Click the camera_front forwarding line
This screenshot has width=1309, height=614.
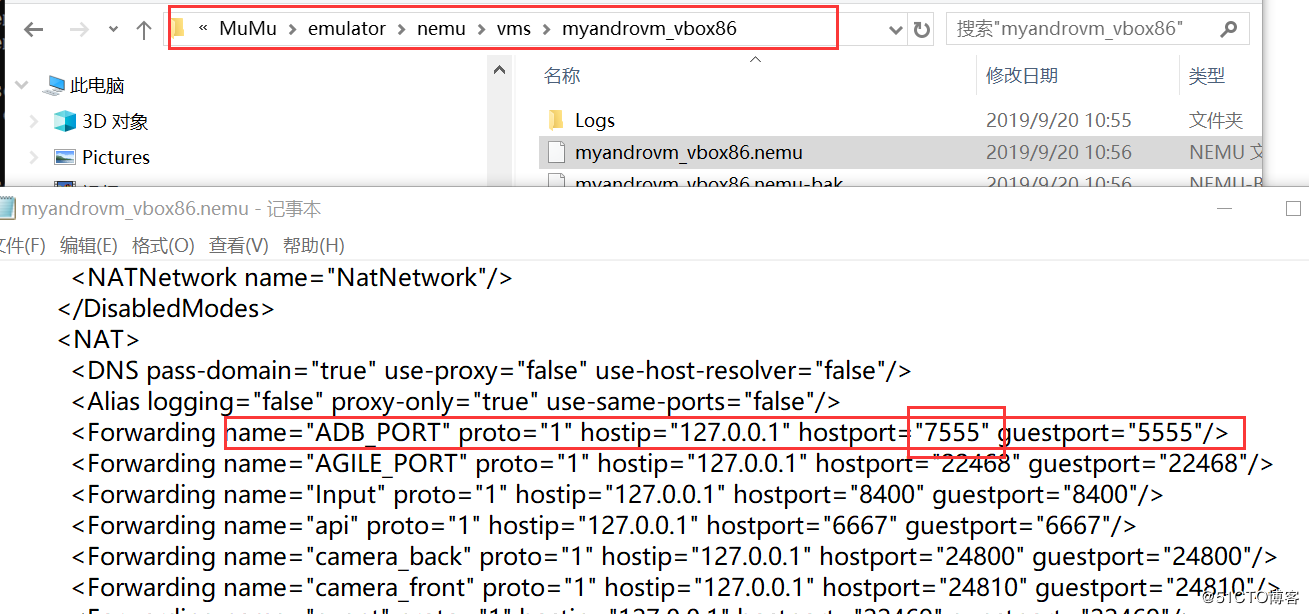676,588
